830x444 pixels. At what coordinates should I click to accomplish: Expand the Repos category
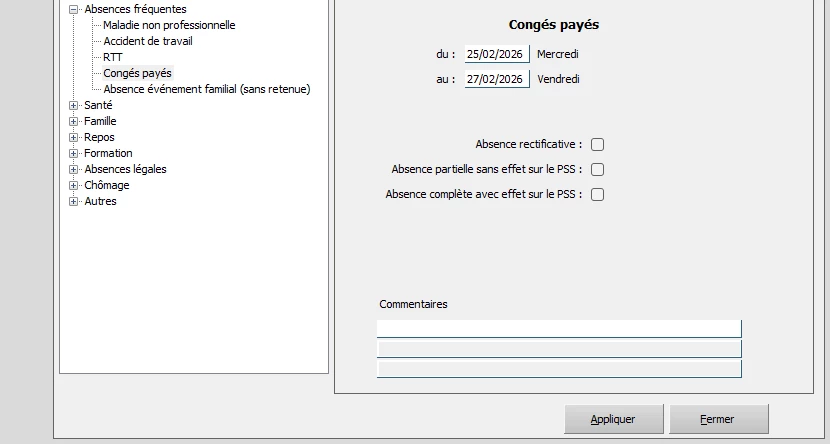[x=74, y=137]
